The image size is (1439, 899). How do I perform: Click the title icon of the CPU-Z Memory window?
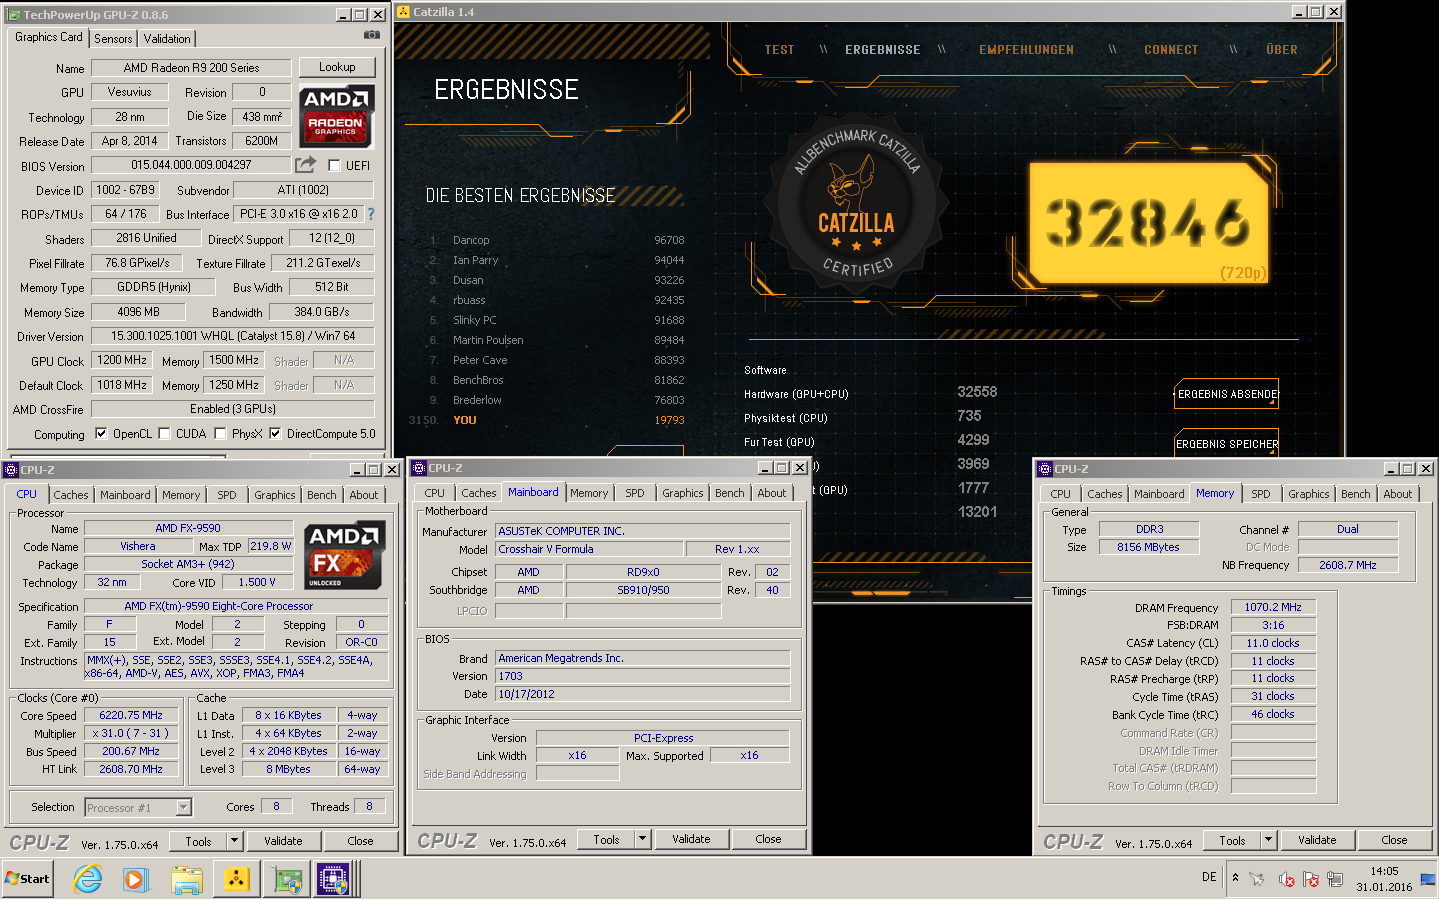pyautogui.click(x=1045, y=468)
